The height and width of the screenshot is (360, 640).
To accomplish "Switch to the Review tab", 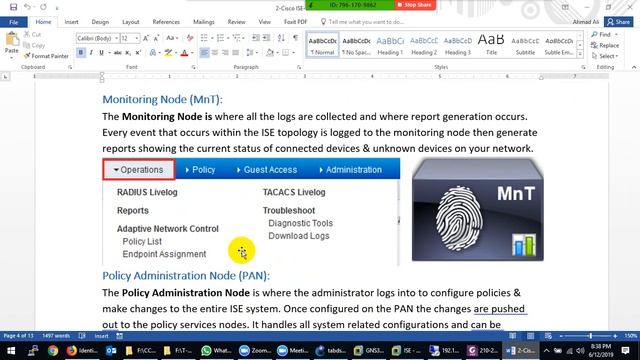I will (x=236, y=22).
